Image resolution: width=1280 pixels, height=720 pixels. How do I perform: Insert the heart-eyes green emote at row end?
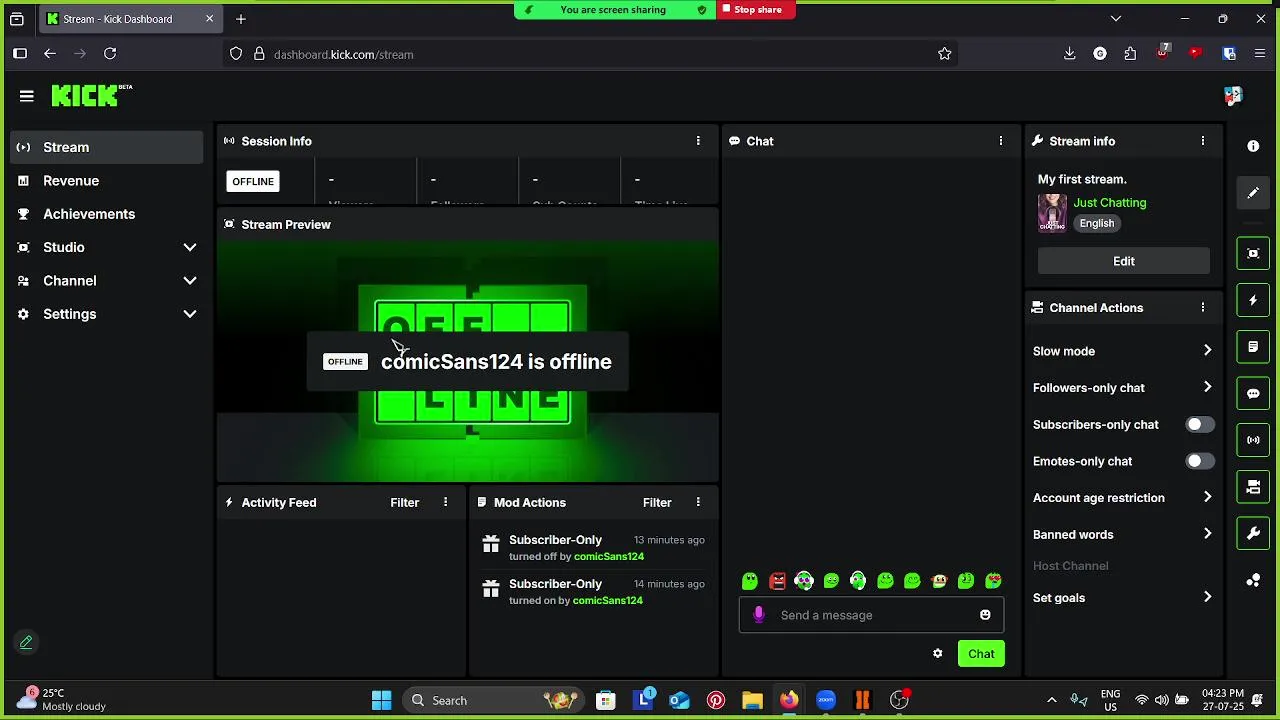(x=993, y=581)
